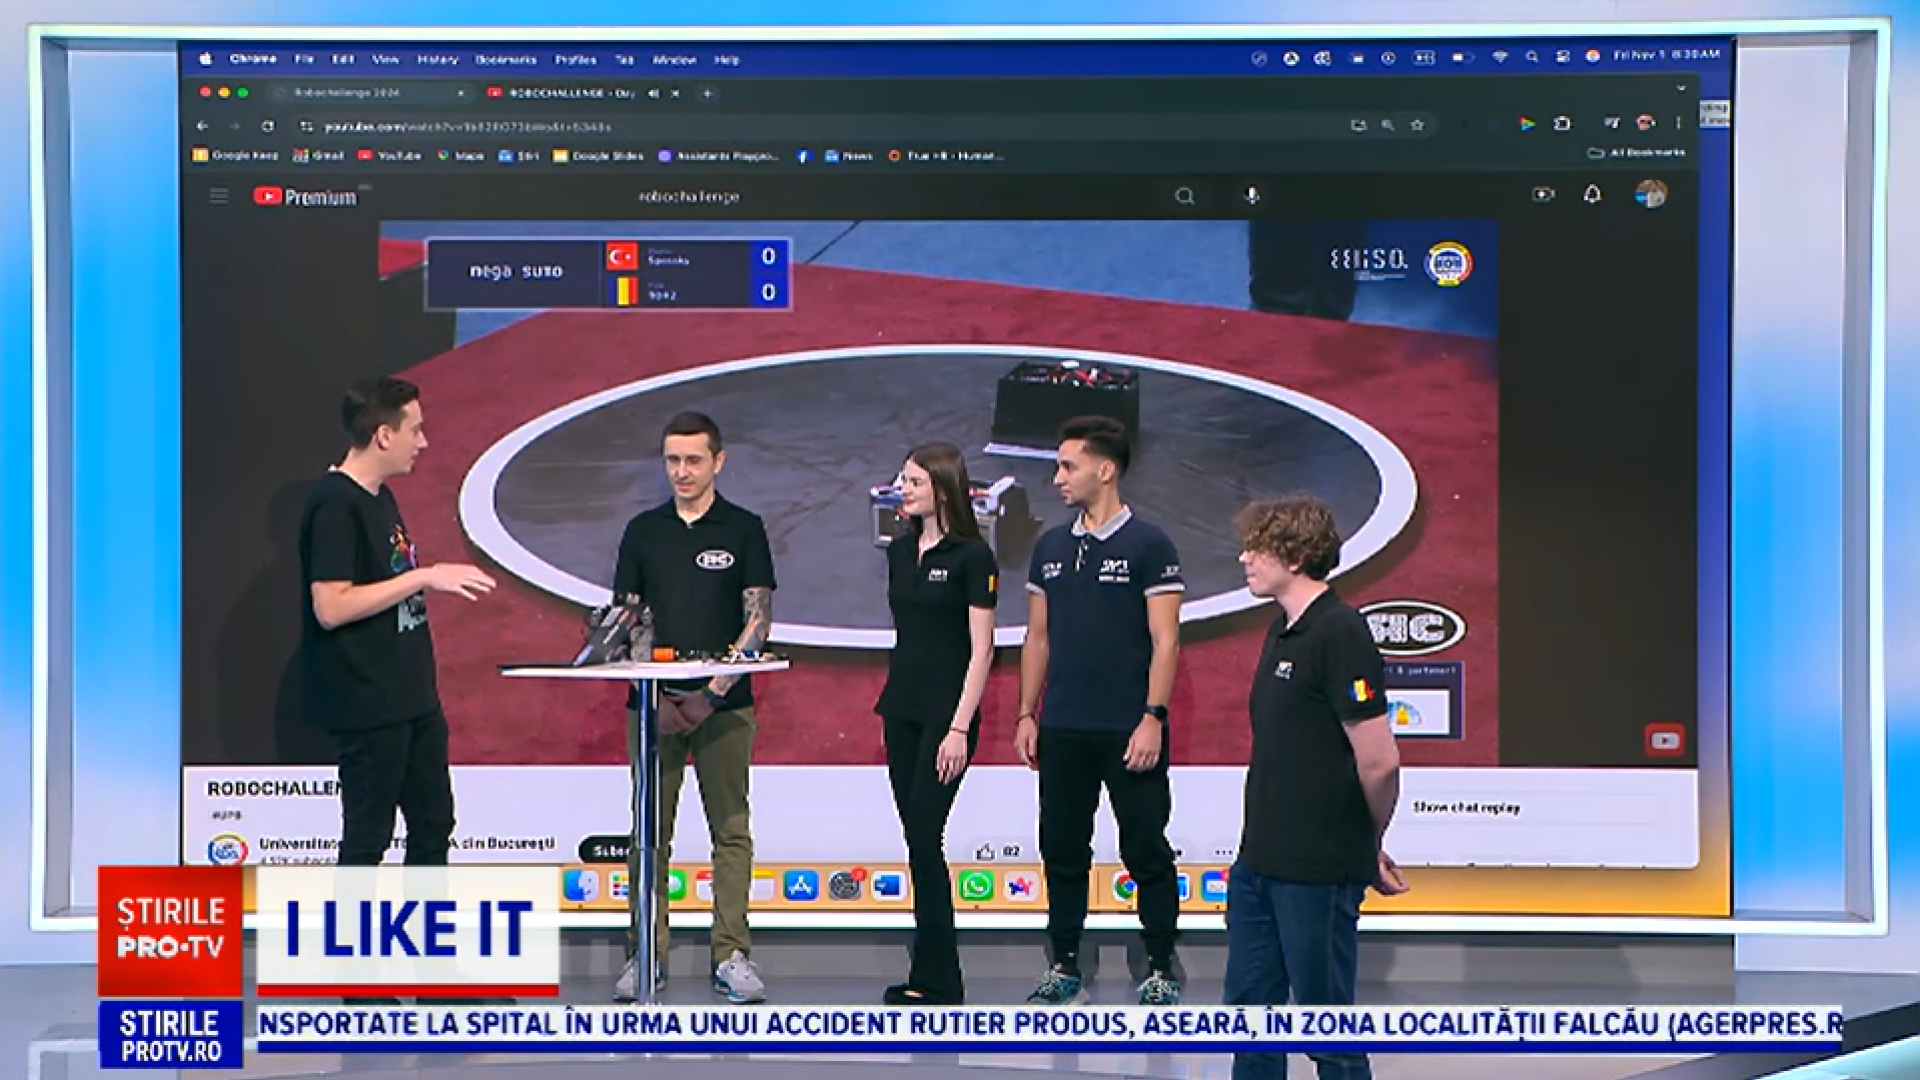Click the like thumbs-up button

click(x=985, y=851)
